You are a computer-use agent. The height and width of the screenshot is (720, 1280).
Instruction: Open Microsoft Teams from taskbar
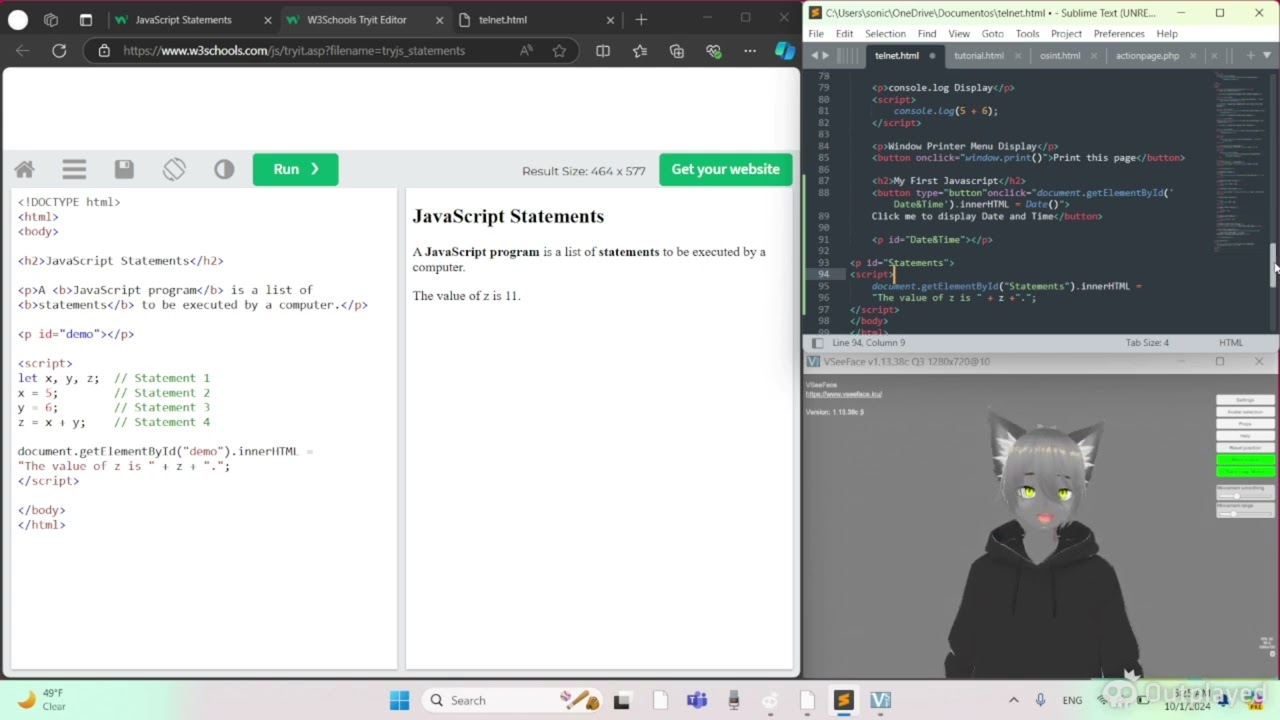(x=697, y=700)
